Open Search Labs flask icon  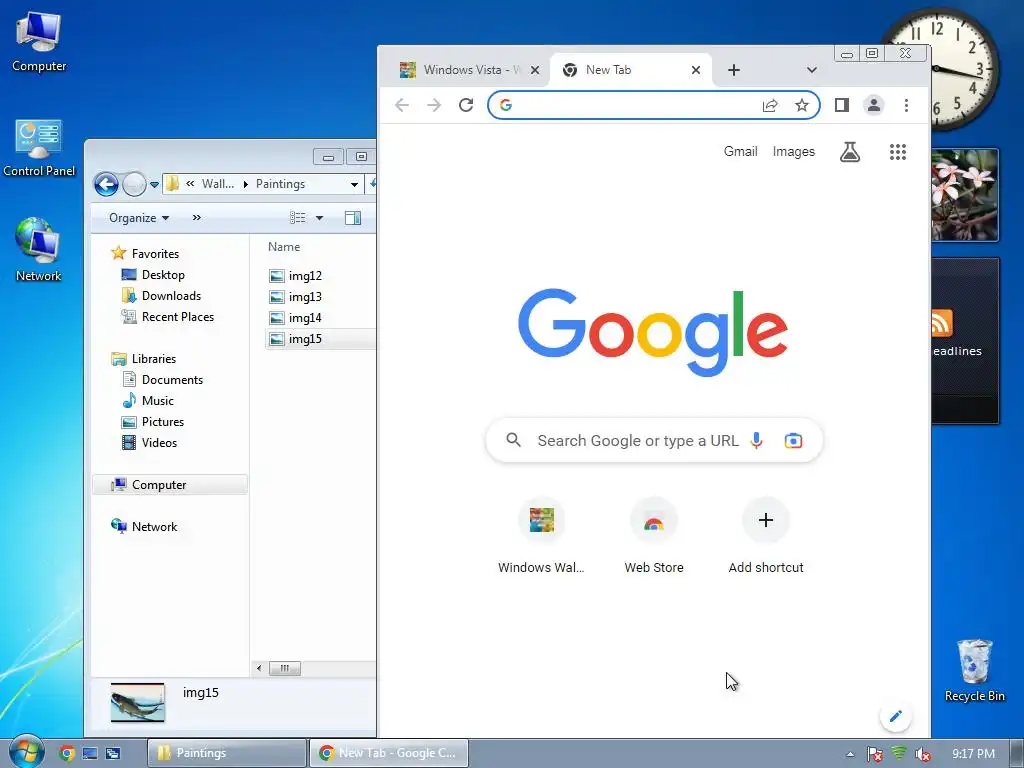[850, 152]
